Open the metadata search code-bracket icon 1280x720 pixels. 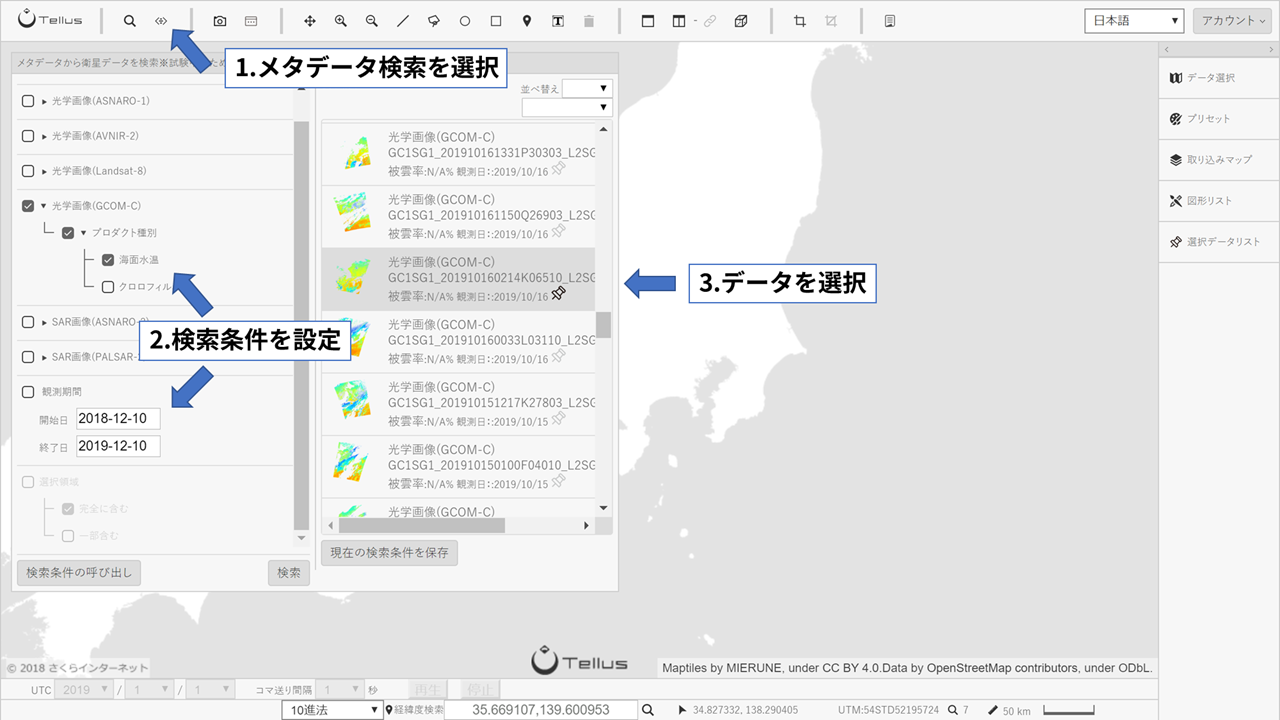[x=161, y=21]
